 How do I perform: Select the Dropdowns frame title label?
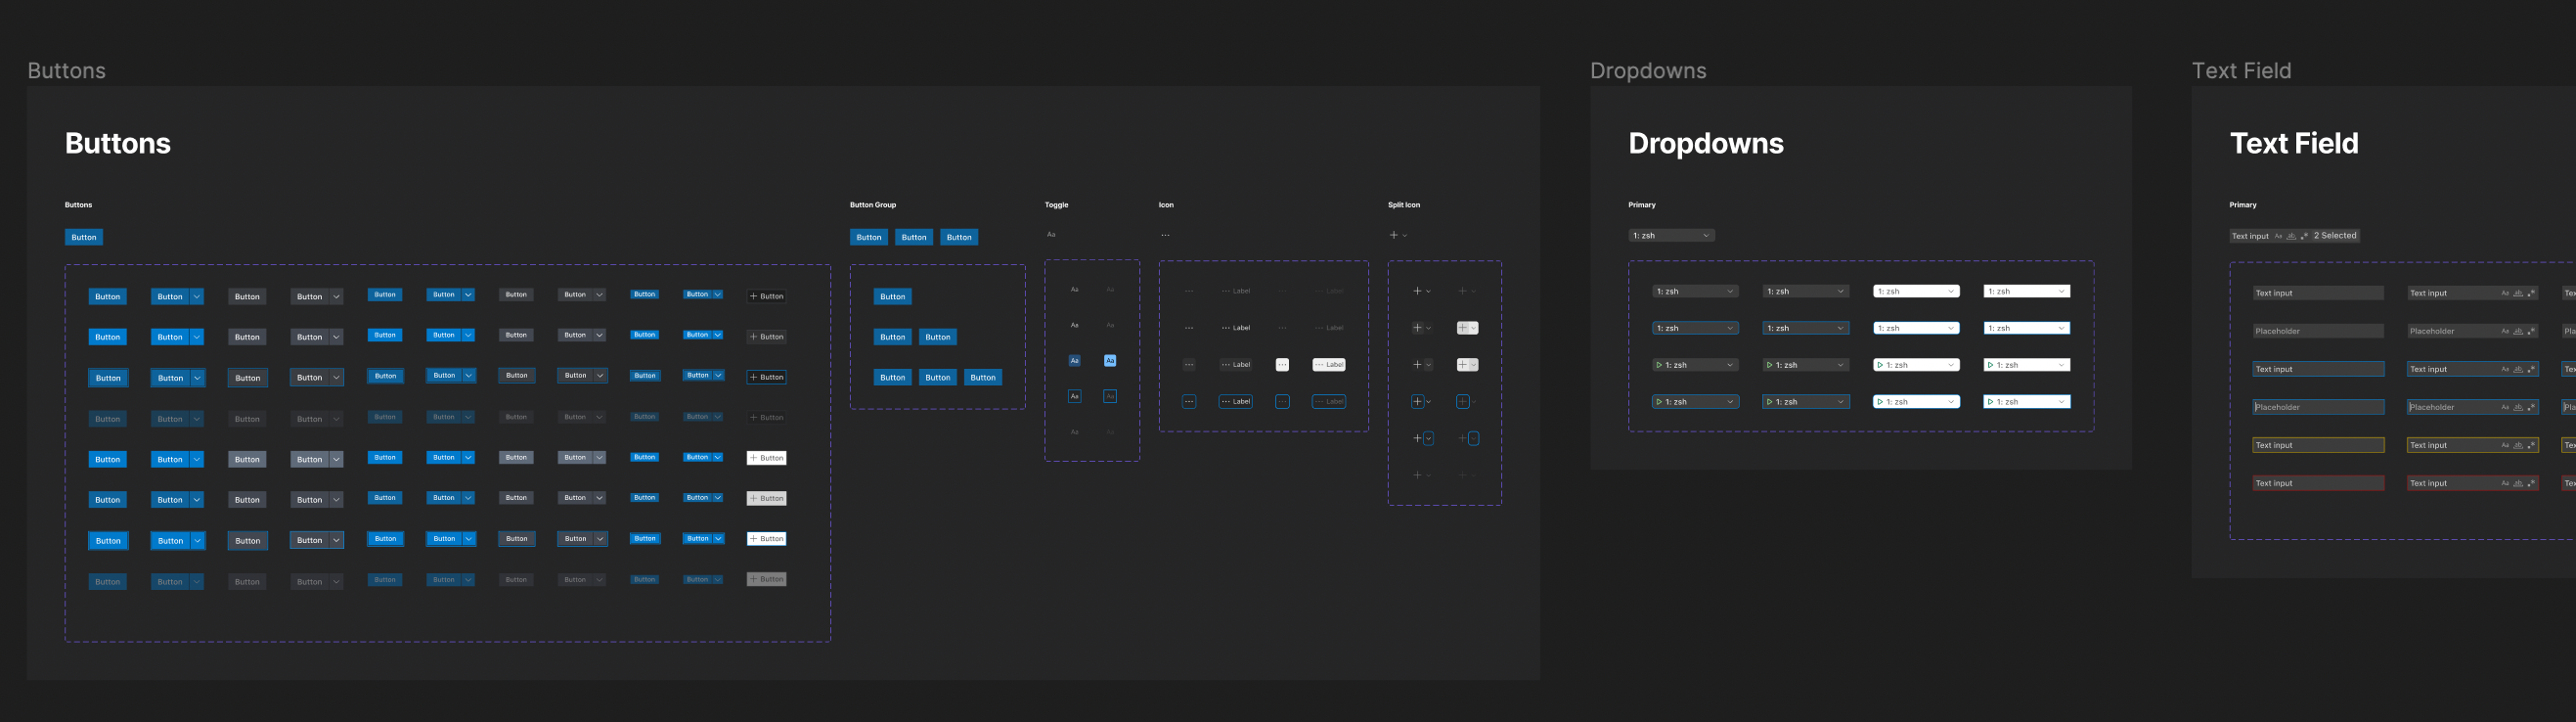[1648, 71]
